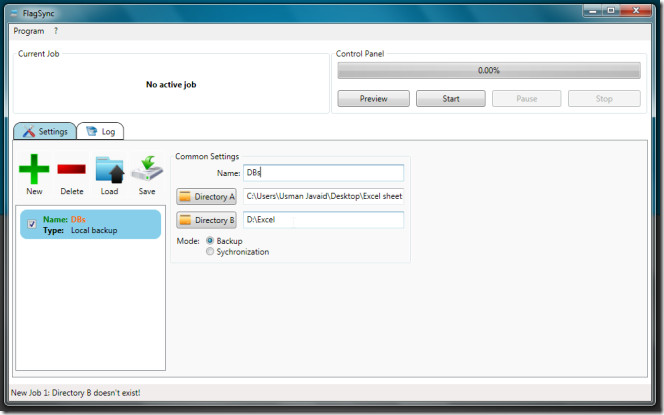
Task: Click the Preview button
Action: click(x=374, y=99)
